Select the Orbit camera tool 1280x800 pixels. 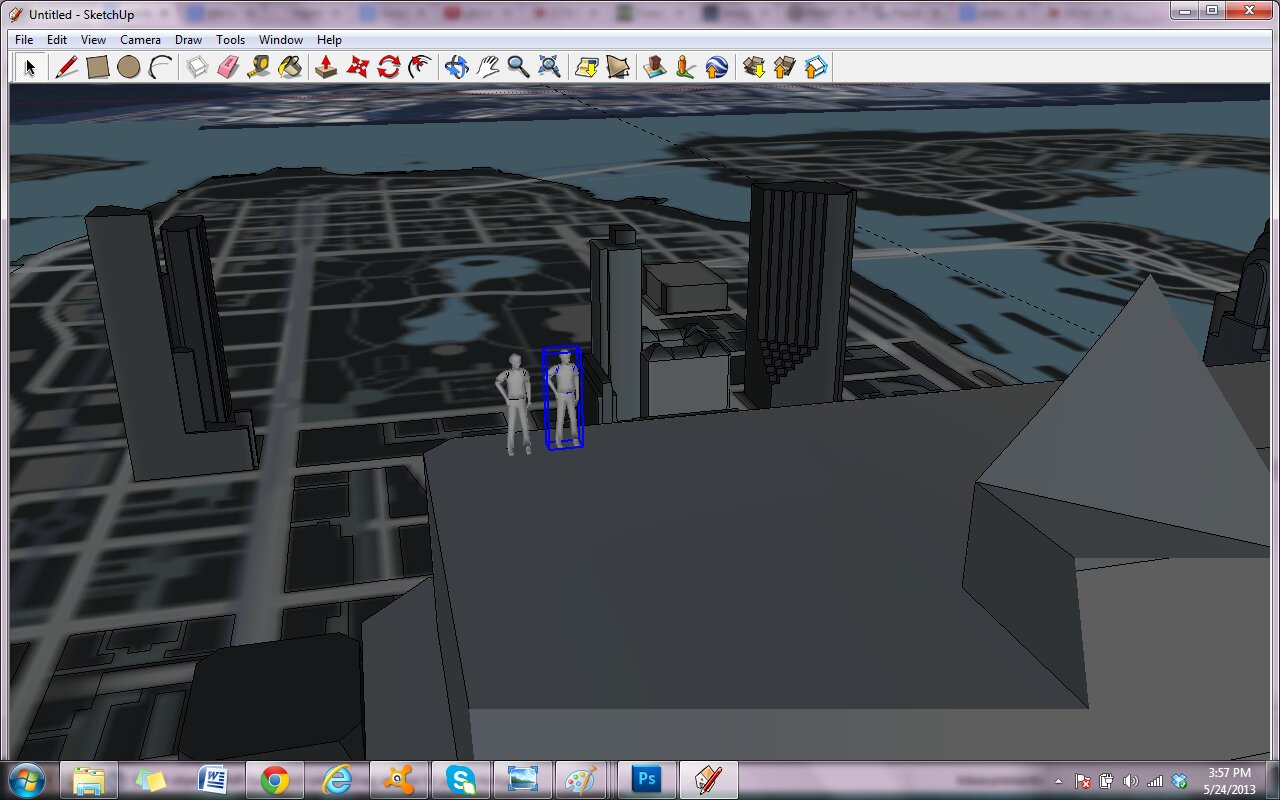(x=456, y=67)
